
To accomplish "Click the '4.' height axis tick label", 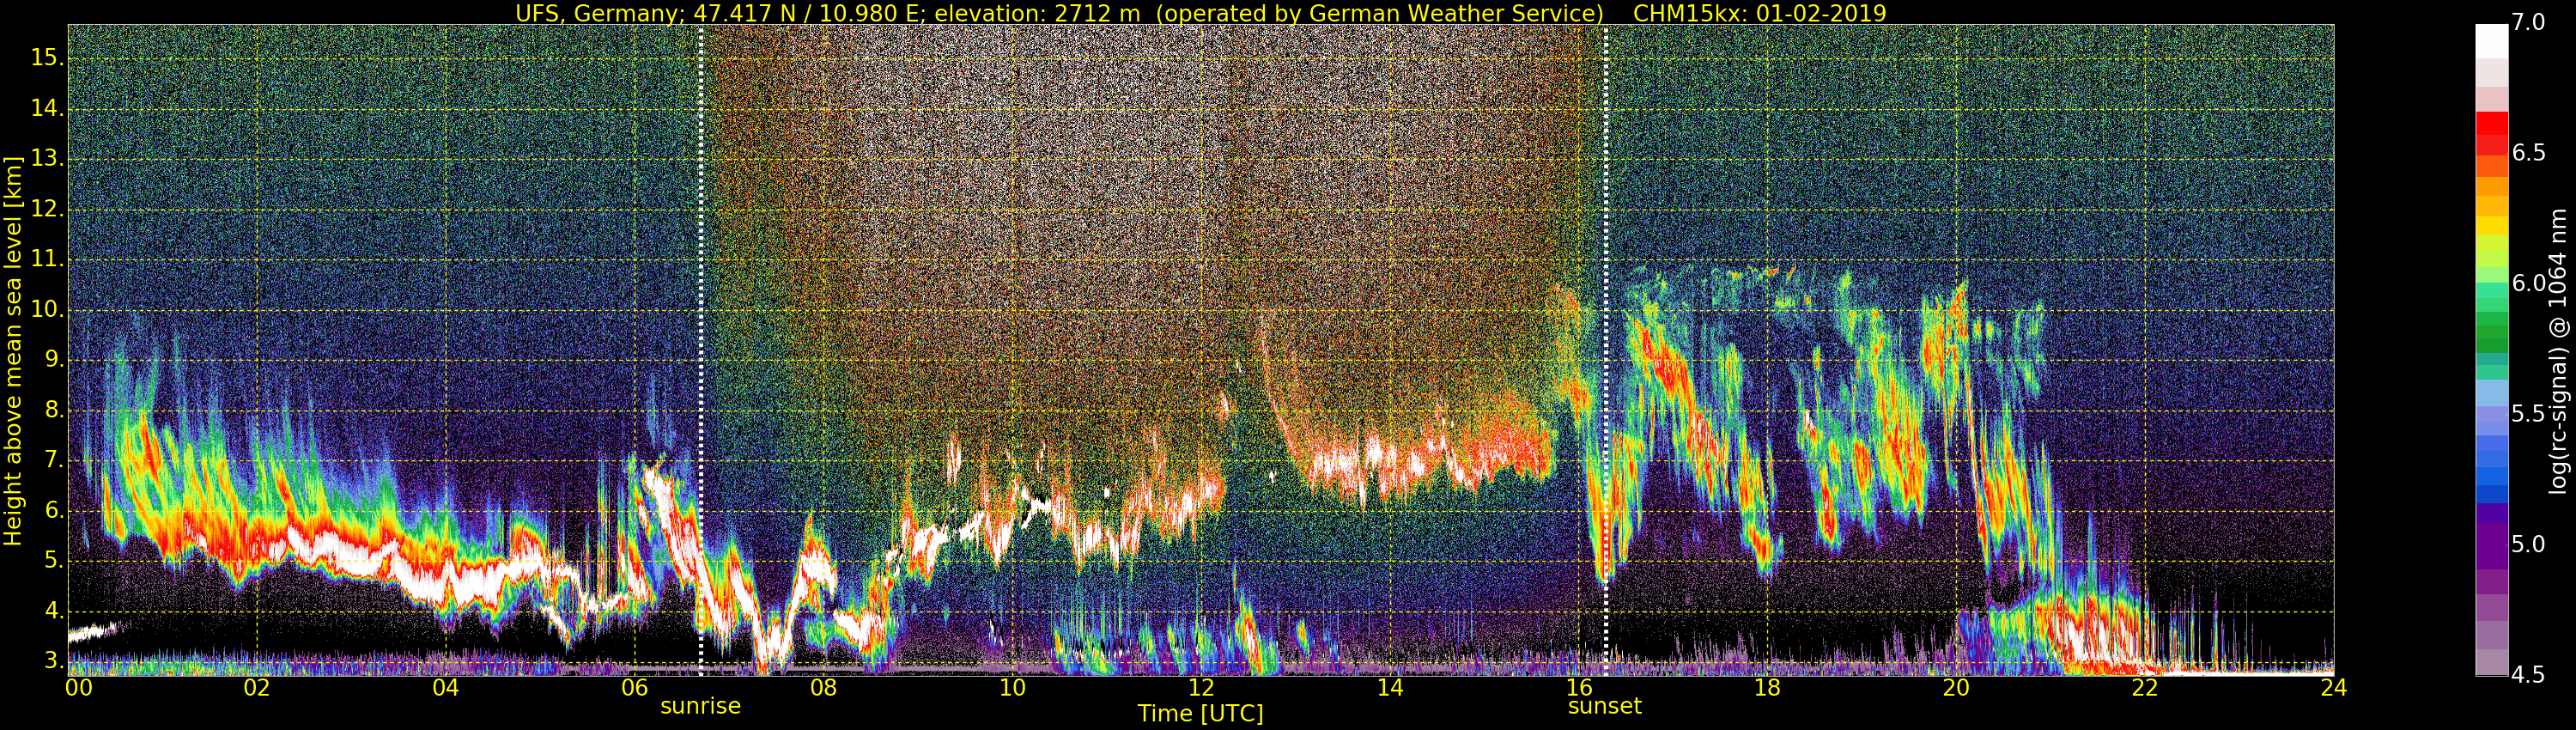I will tap(54, 611).
